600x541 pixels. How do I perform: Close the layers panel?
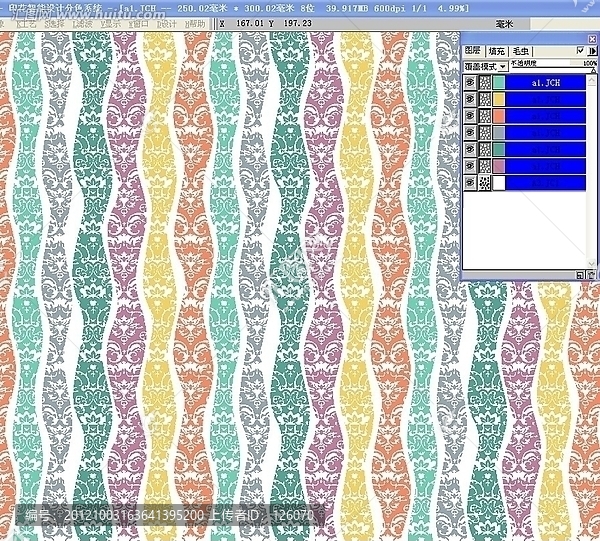pos(592,39)
